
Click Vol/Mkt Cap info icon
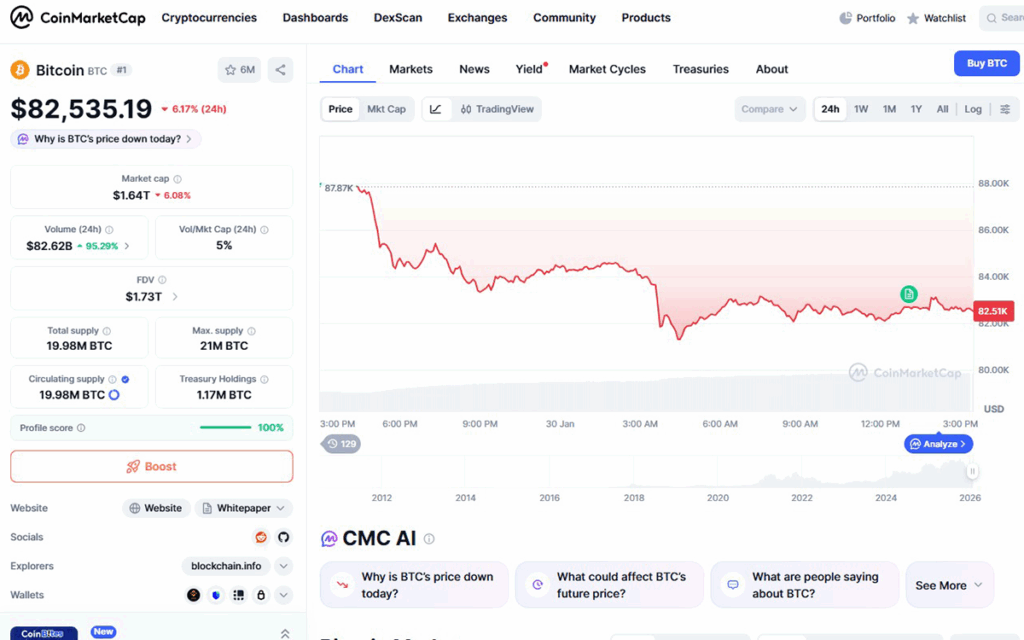pos(264,230)
